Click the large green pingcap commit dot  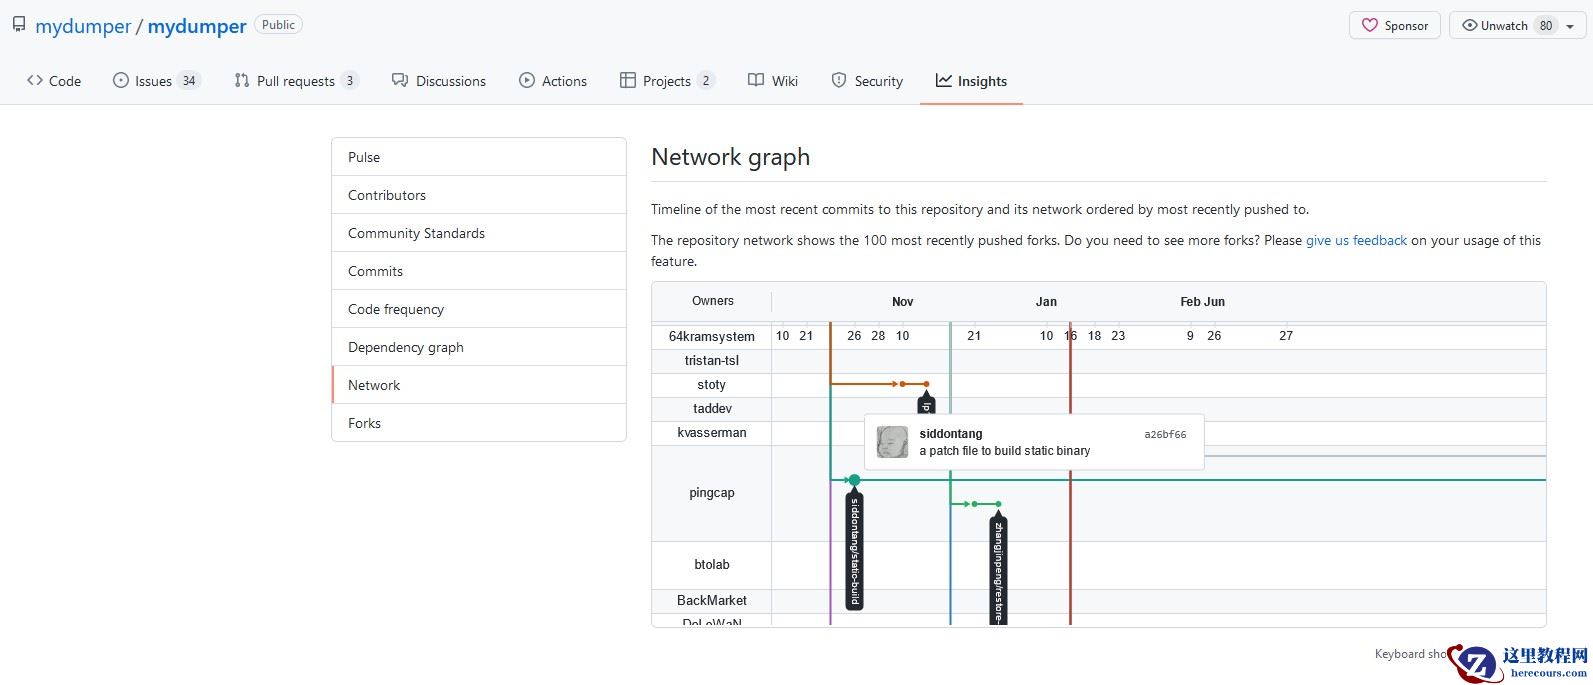click(x=854, y=480)
